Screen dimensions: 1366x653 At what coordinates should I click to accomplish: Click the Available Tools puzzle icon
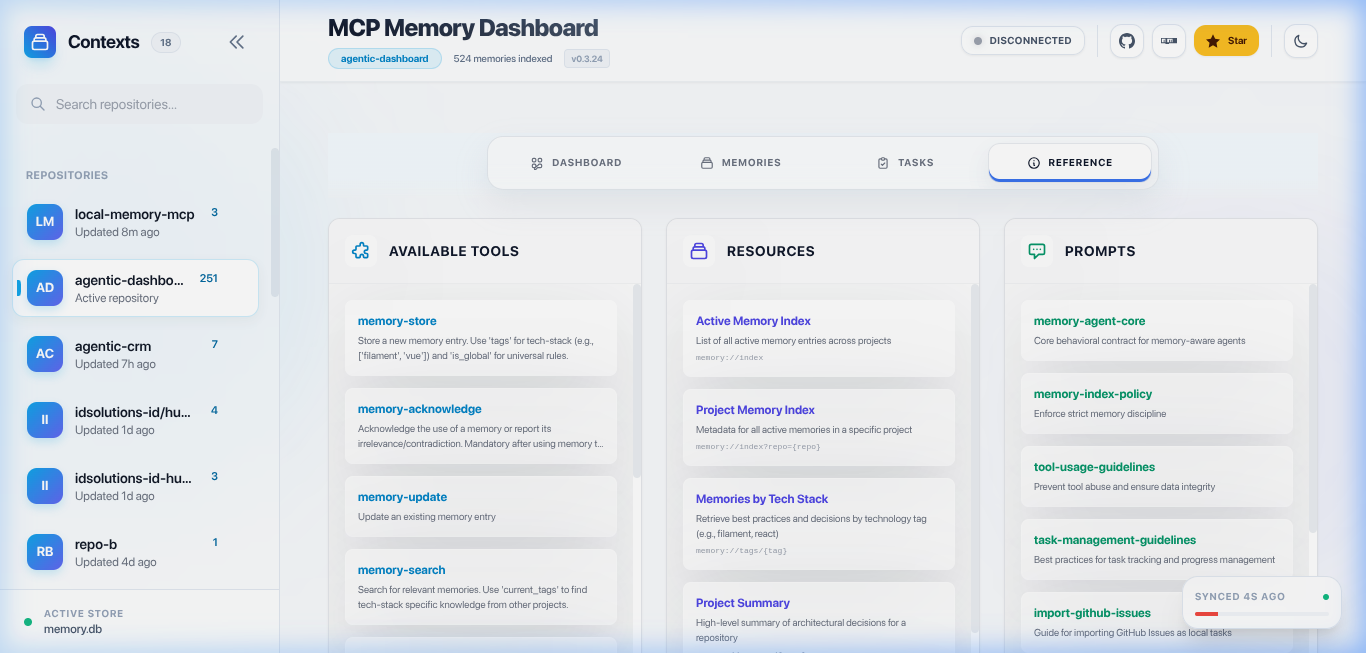tap(361, 251)
